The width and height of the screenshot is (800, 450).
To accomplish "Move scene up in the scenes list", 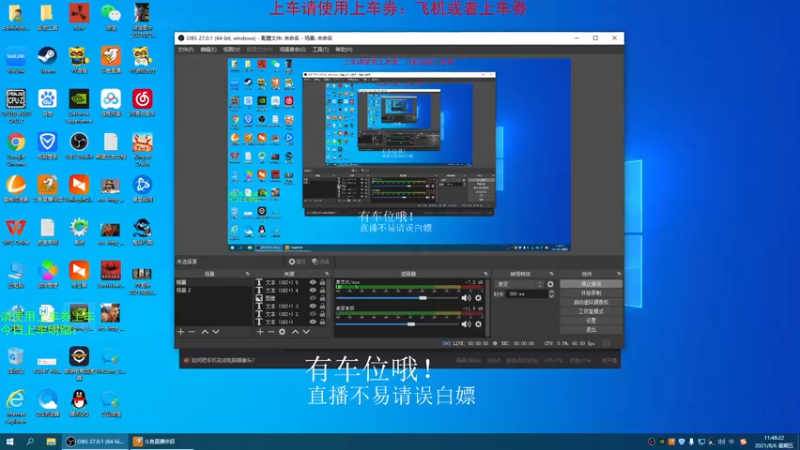I will click(x=205, y=332).
